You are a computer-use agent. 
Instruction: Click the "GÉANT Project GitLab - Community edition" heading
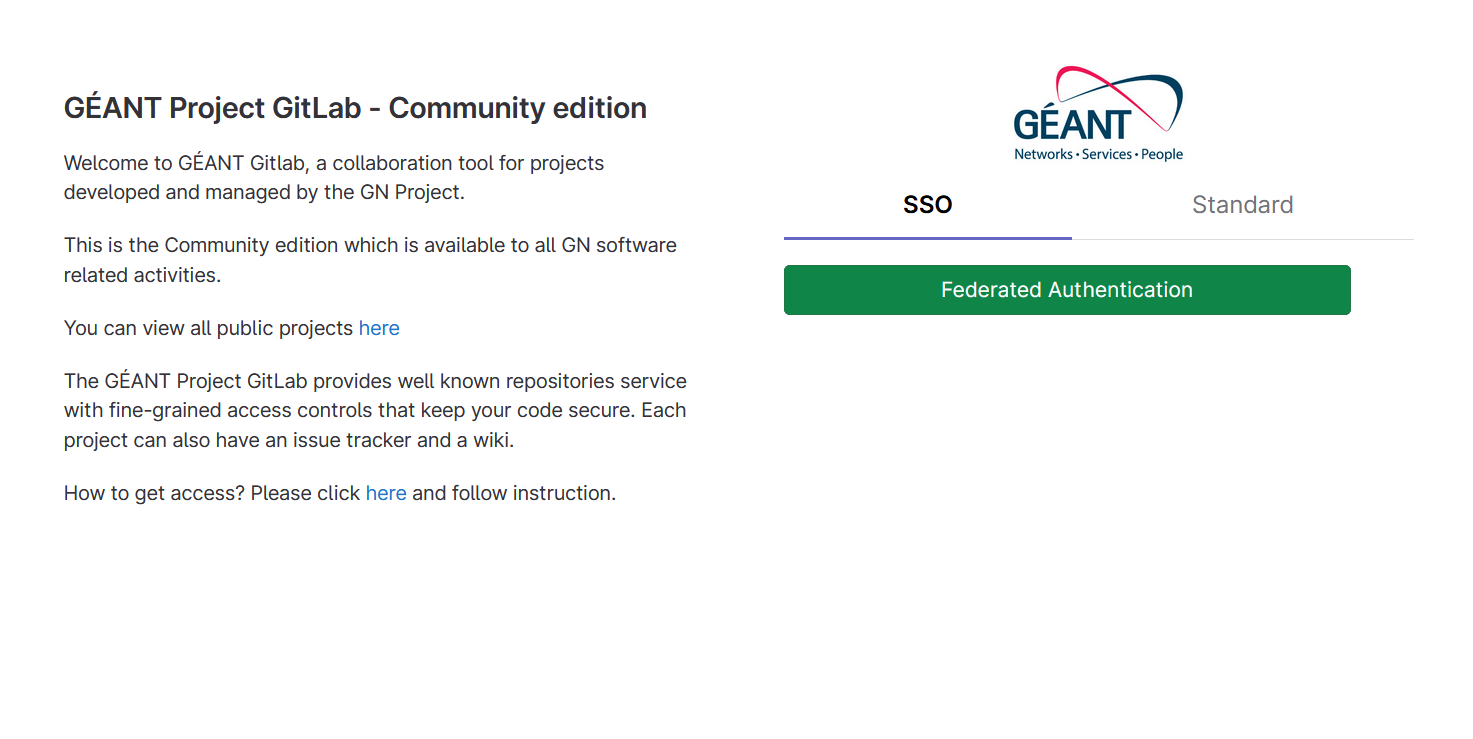pos(355,108)
